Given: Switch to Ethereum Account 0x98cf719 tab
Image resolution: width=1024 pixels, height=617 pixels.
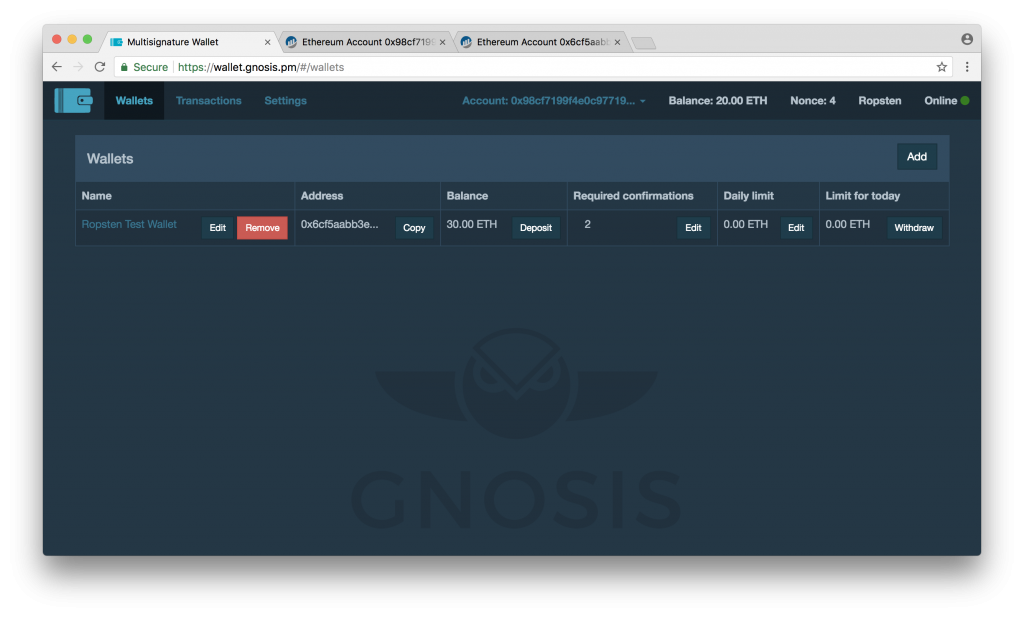Looking at the screenshot, I should click(x=367, y=42).
